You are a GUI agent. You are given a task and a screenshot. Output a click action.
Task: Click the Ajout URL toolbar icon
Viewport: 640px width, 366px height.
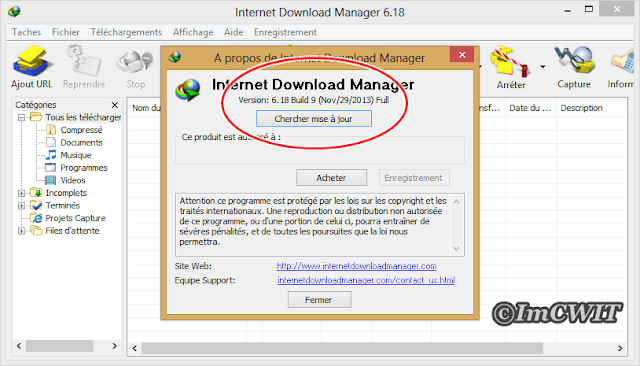coord(32,67)
